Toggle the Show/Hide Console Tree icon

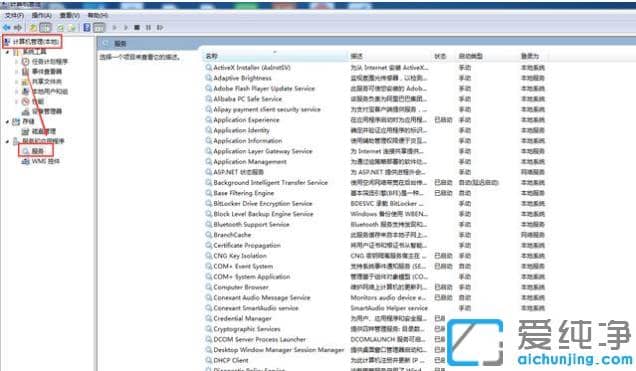point(45,28)
